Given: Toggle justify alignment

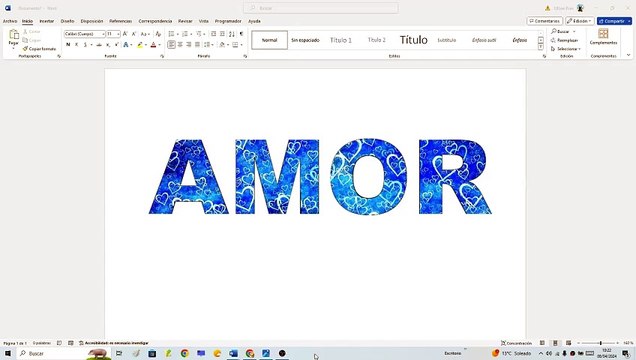Looking at the screenshot, I should click(198, 45).
